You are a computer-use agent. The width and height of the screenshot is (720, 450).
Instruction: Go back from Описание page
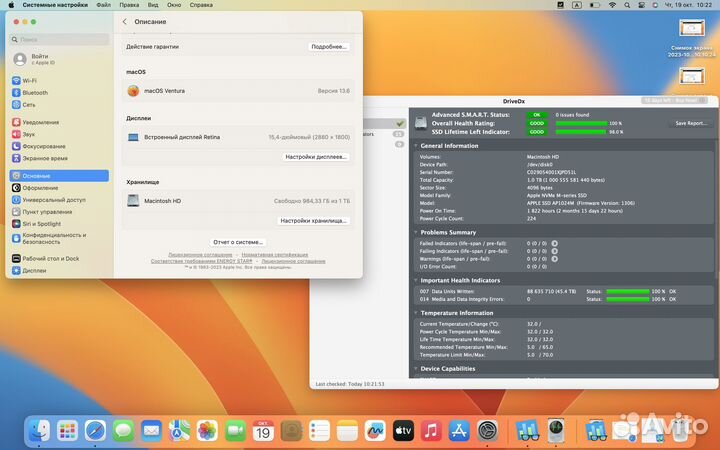(x=124, y=22)
